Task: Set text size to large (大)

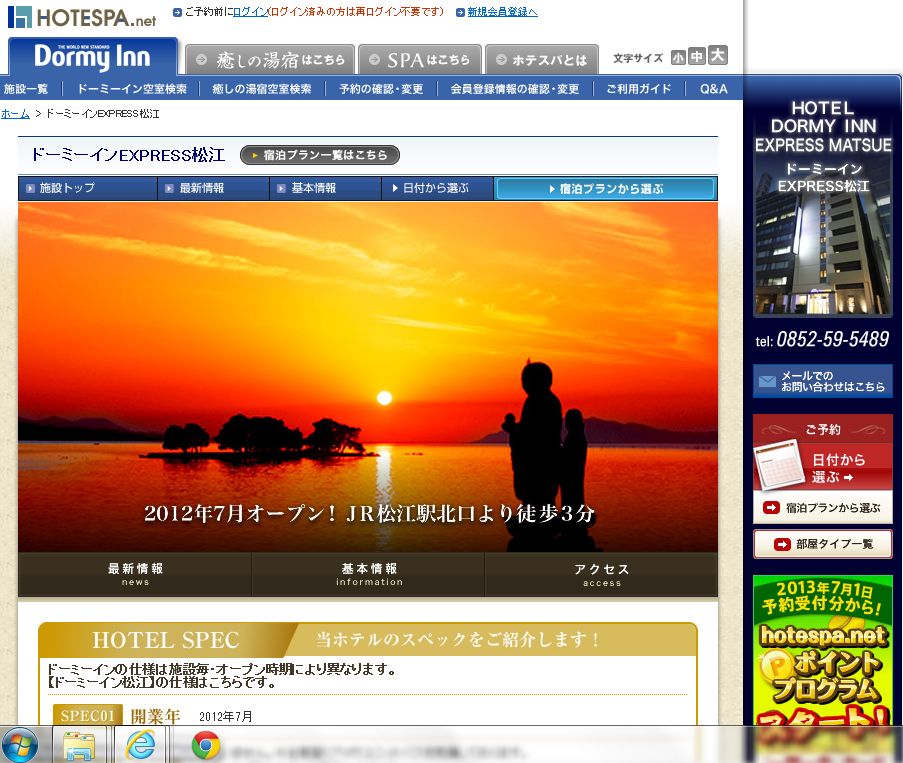Action: click(717, 56)
